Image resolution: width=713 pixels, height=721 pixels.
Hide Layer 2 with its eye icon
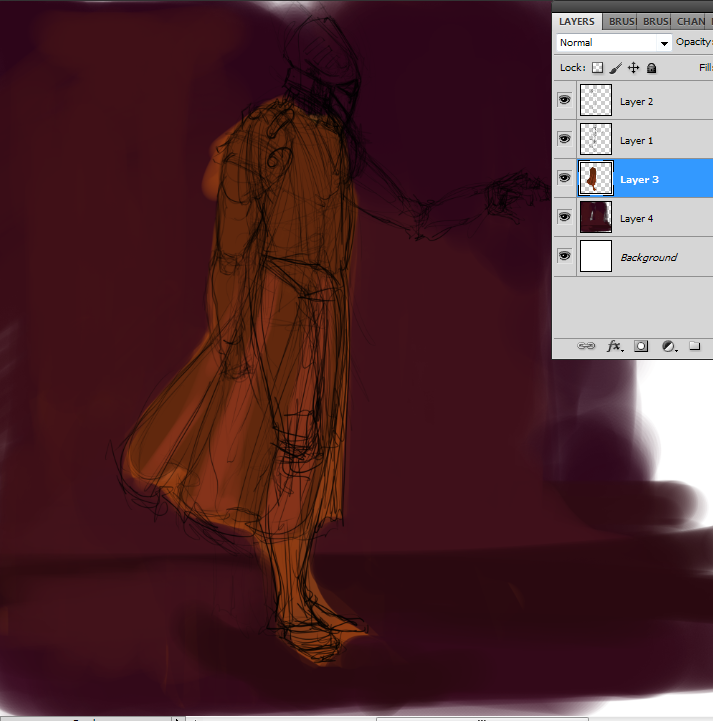[x=565, y=100]
